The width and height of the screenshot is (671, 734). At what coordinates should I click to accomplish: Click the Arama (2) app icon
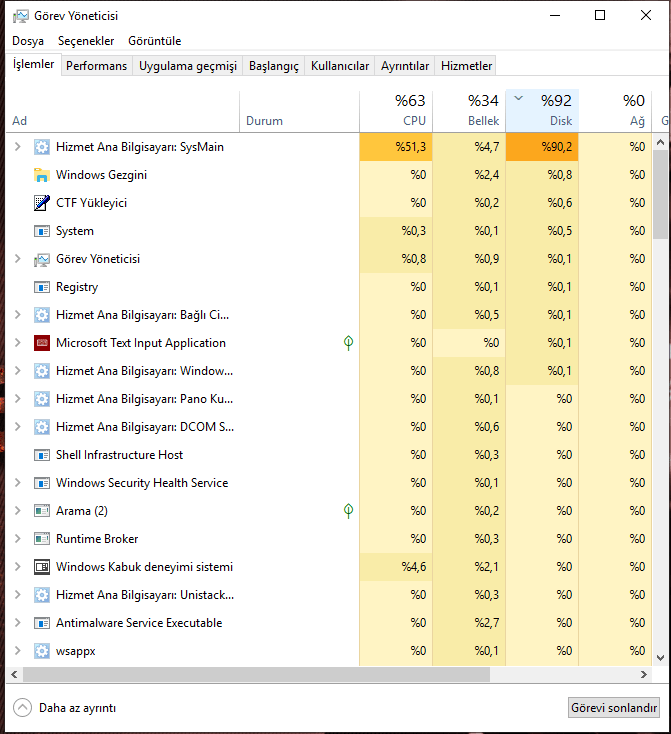pyautogui.click(x=42, y=511)
